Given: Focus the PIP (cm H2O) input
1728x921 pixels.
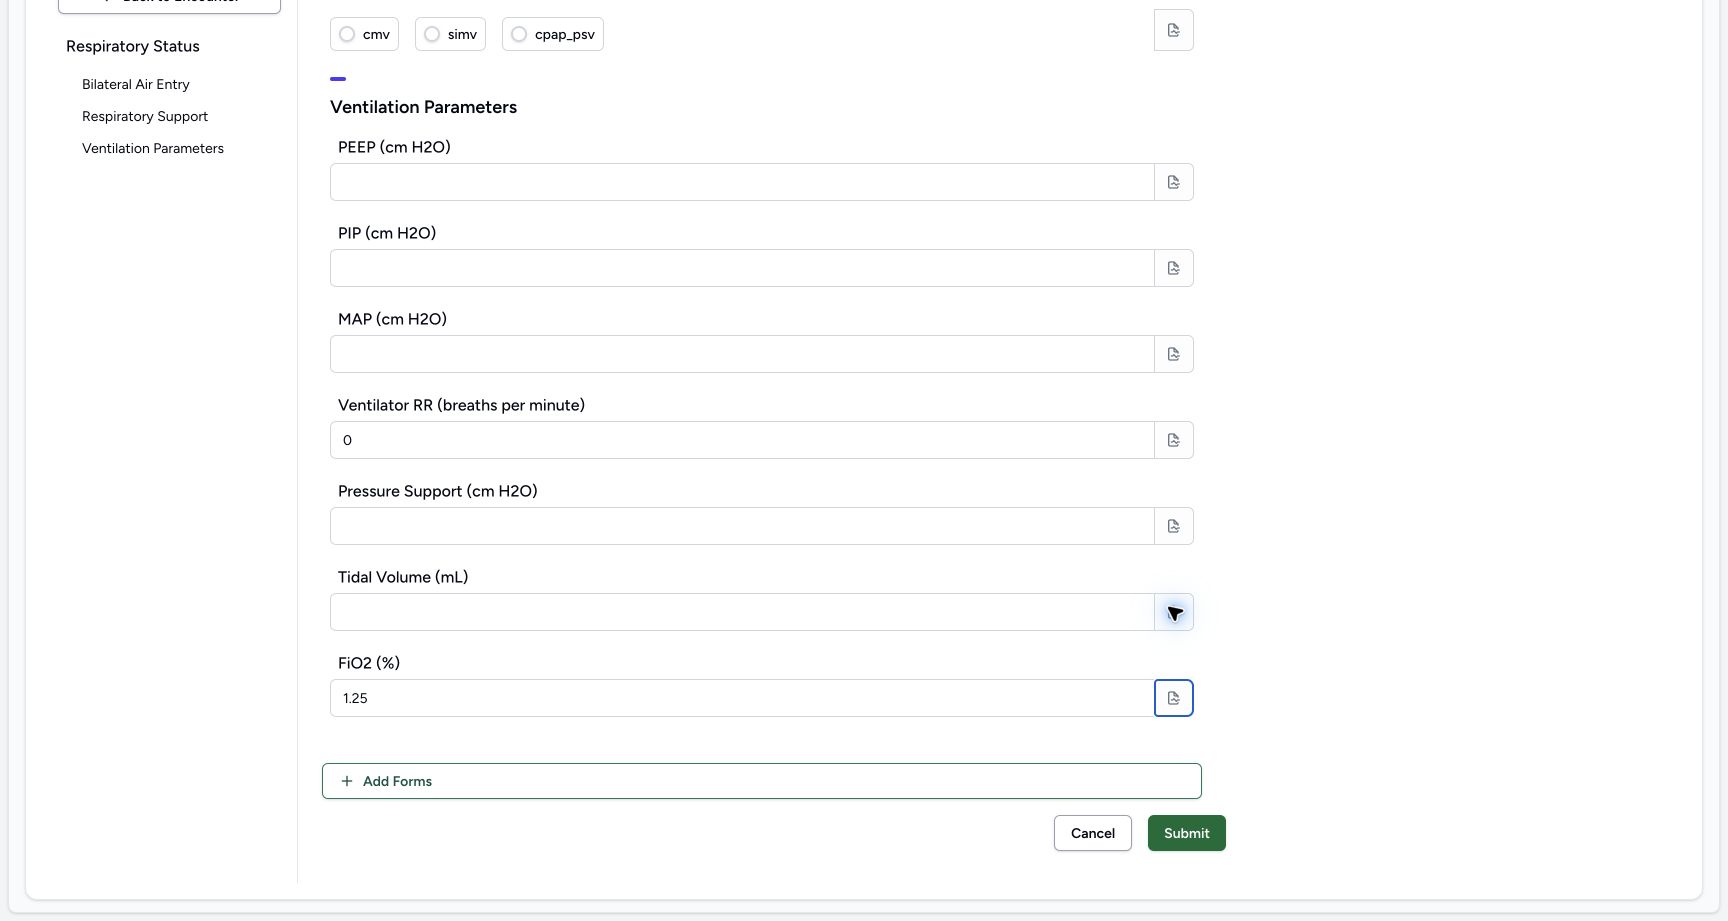Looking at the screenshot, I should click(x=742, y=268).
